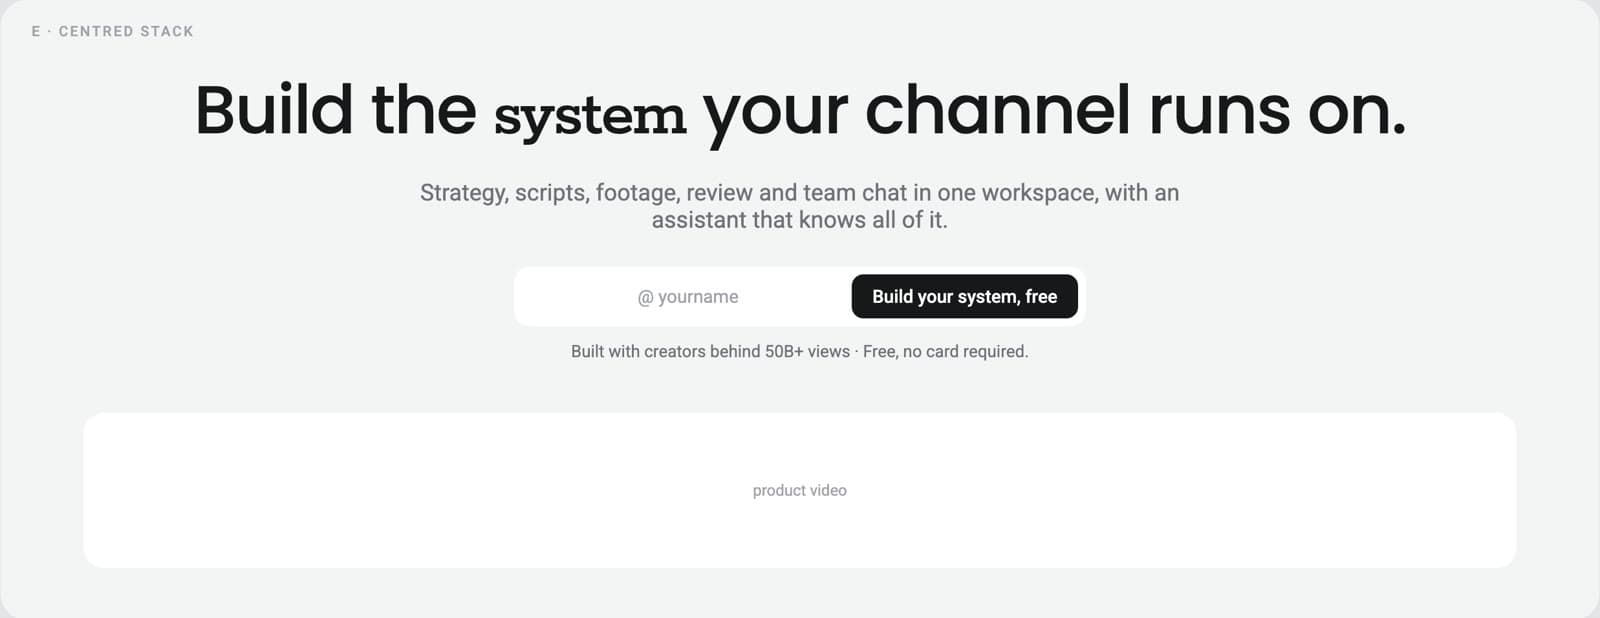The image size is (1600, 618).
Task: Click the "E · CENTRED STACK" label
Action: click(x=113, y=32)
